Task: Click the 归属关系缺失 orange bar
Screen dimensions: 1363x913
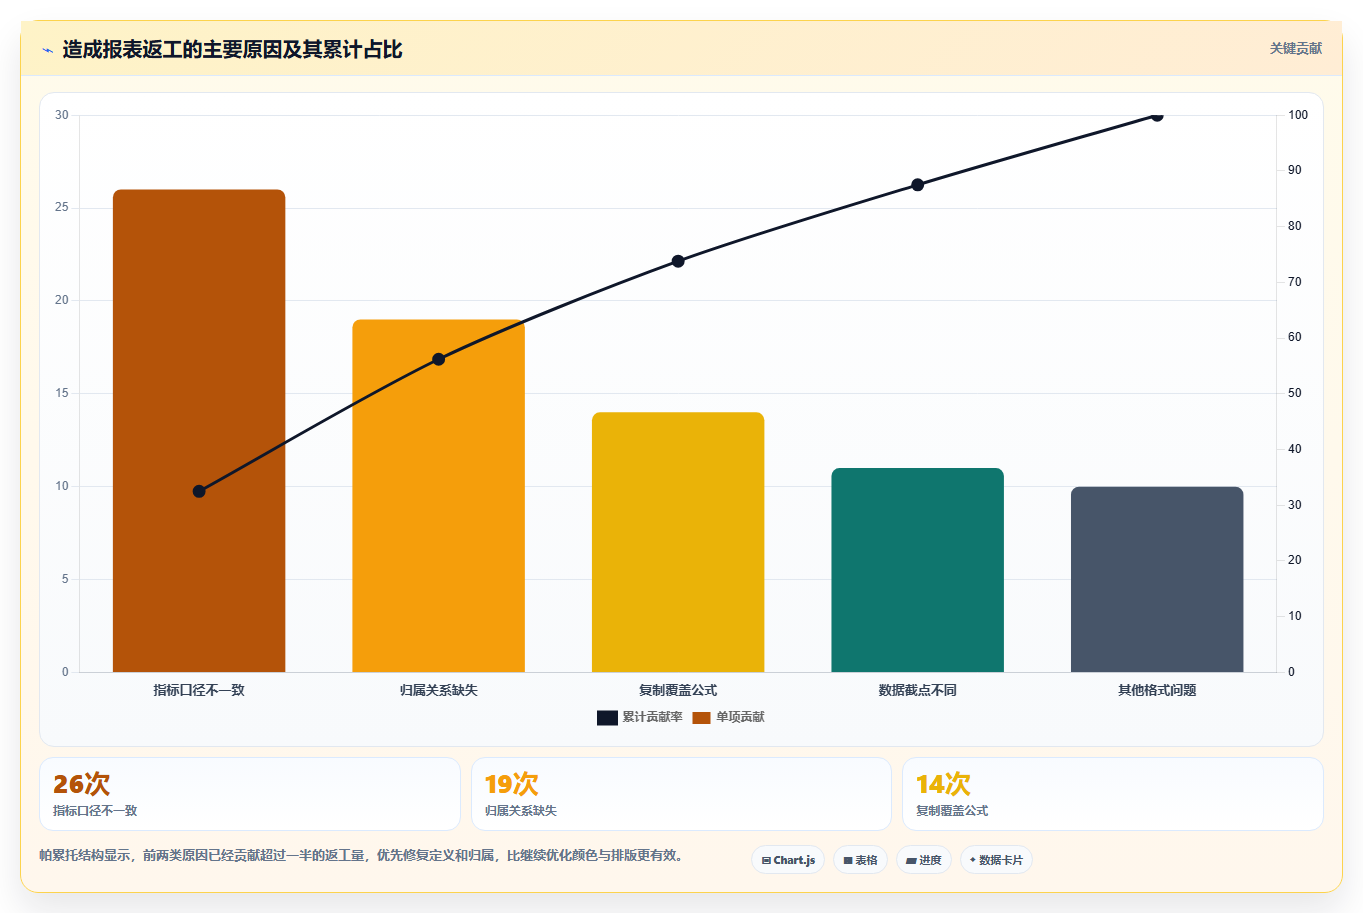Action: (438, 496)
